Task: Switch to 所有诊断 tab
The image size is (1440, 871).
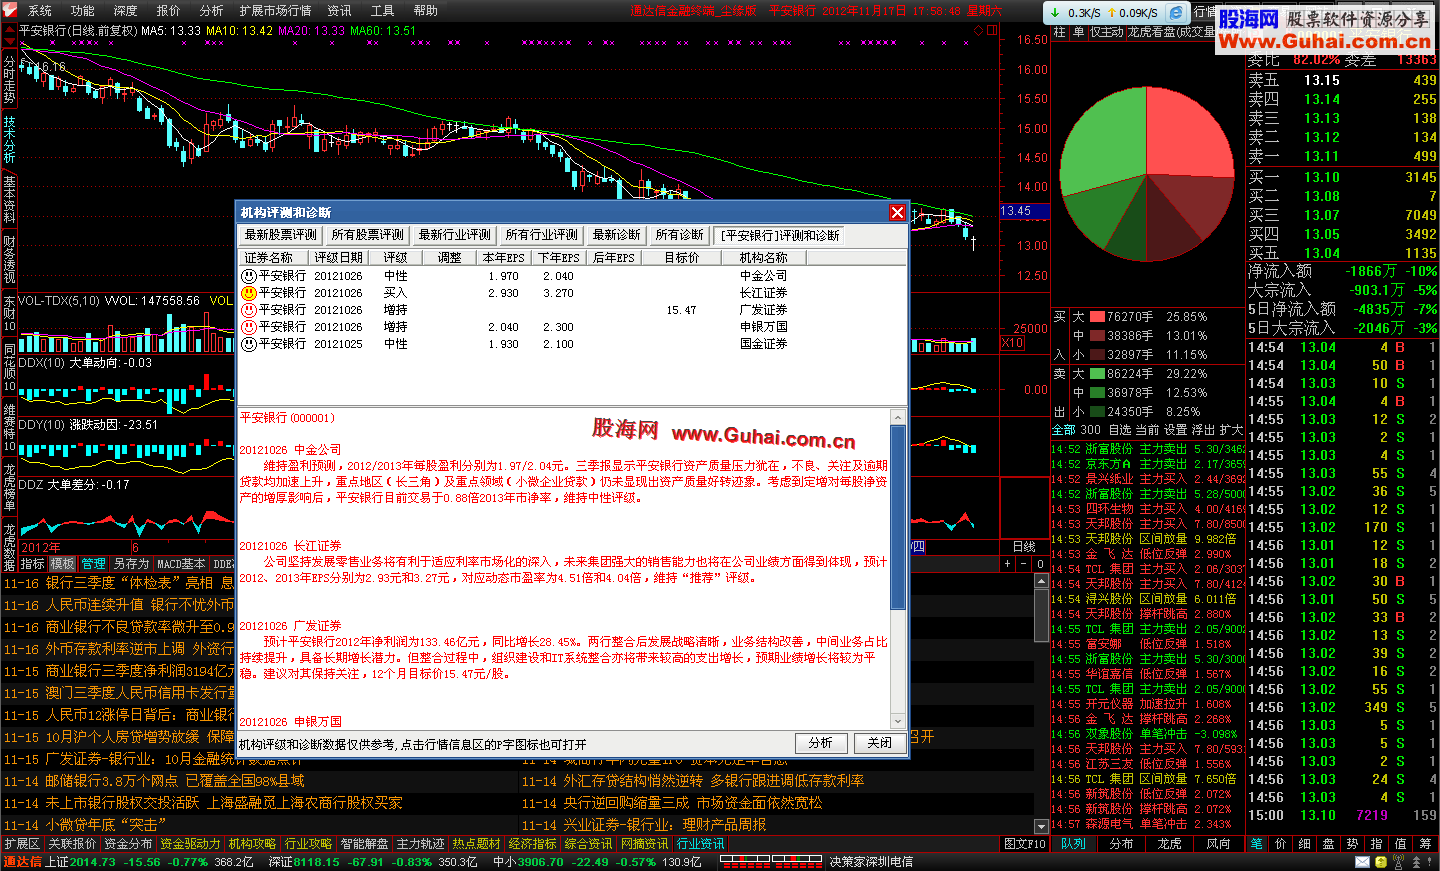Action: point(680,235)
